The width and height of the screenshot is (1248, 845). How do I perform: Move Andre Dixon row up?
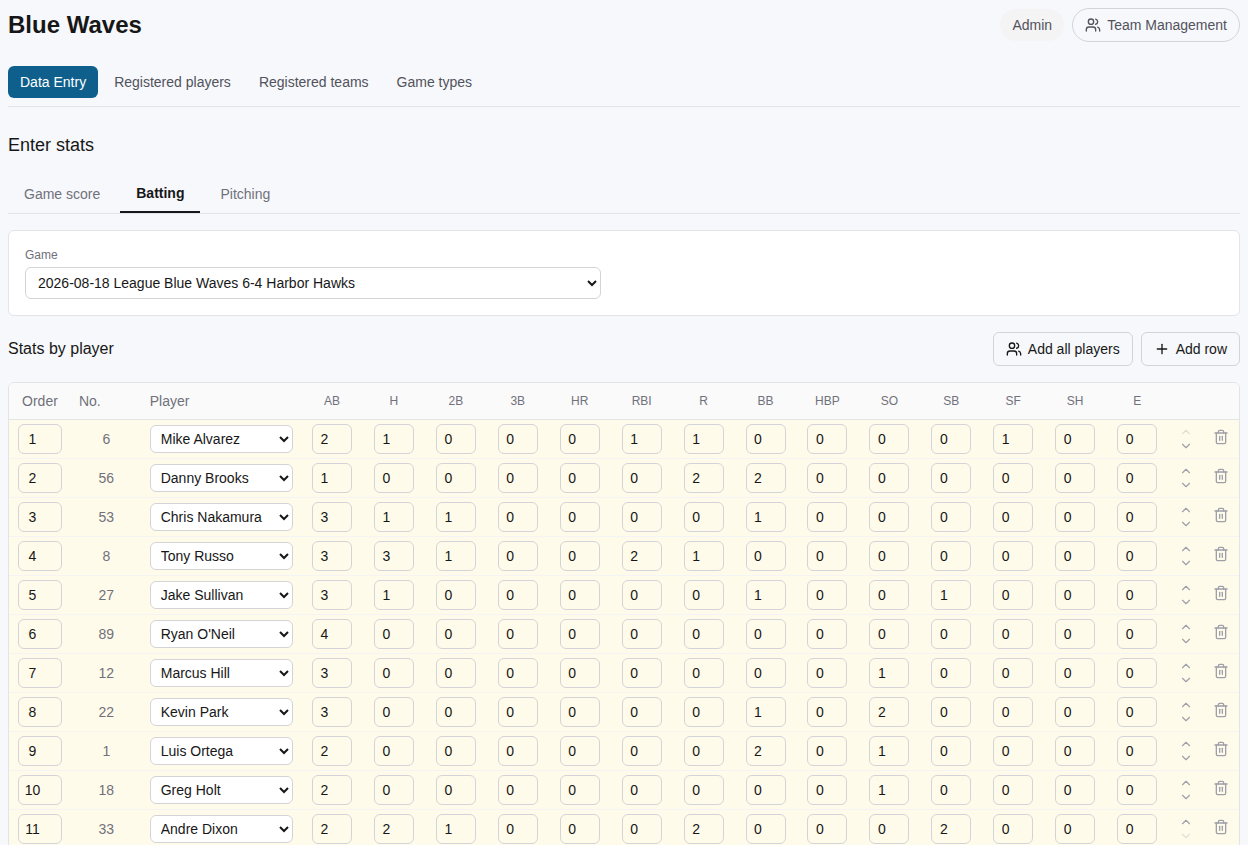[1186, 823]
